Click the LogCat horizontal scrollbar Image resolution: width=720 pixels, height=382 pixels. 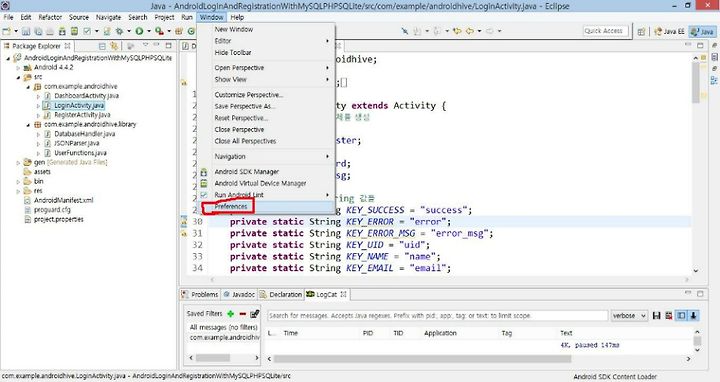point(422,359)
